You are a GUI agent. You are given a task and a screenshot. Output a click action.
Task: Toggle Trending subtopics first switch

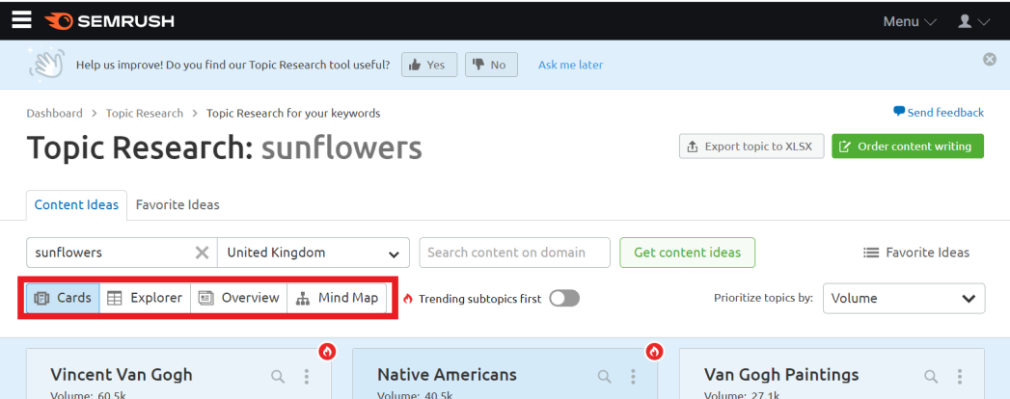pos(564,298)
